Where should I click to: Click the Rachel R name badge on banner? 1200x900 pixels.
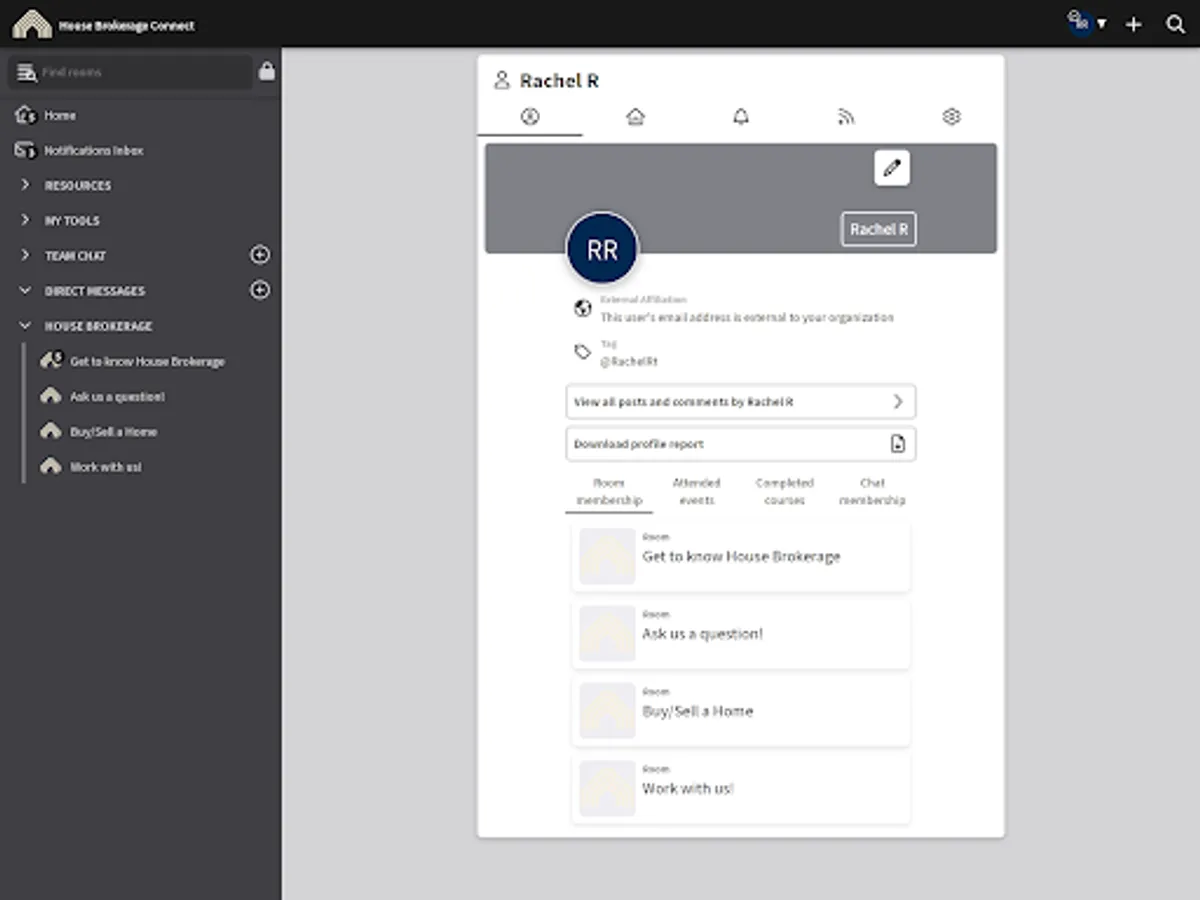tap(879, 229)
